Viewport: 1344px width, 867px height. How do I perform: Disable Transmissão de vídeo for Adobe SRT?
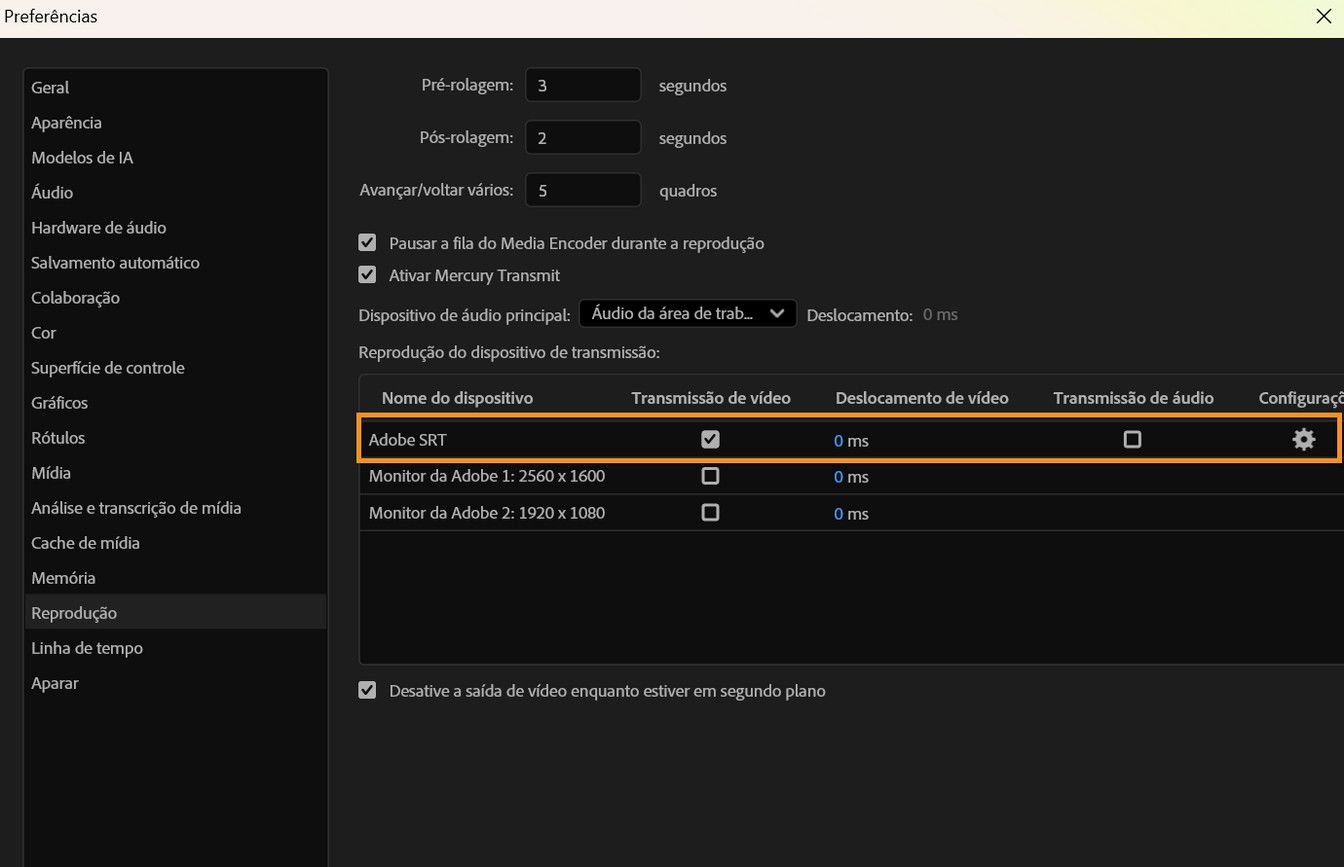710,438
